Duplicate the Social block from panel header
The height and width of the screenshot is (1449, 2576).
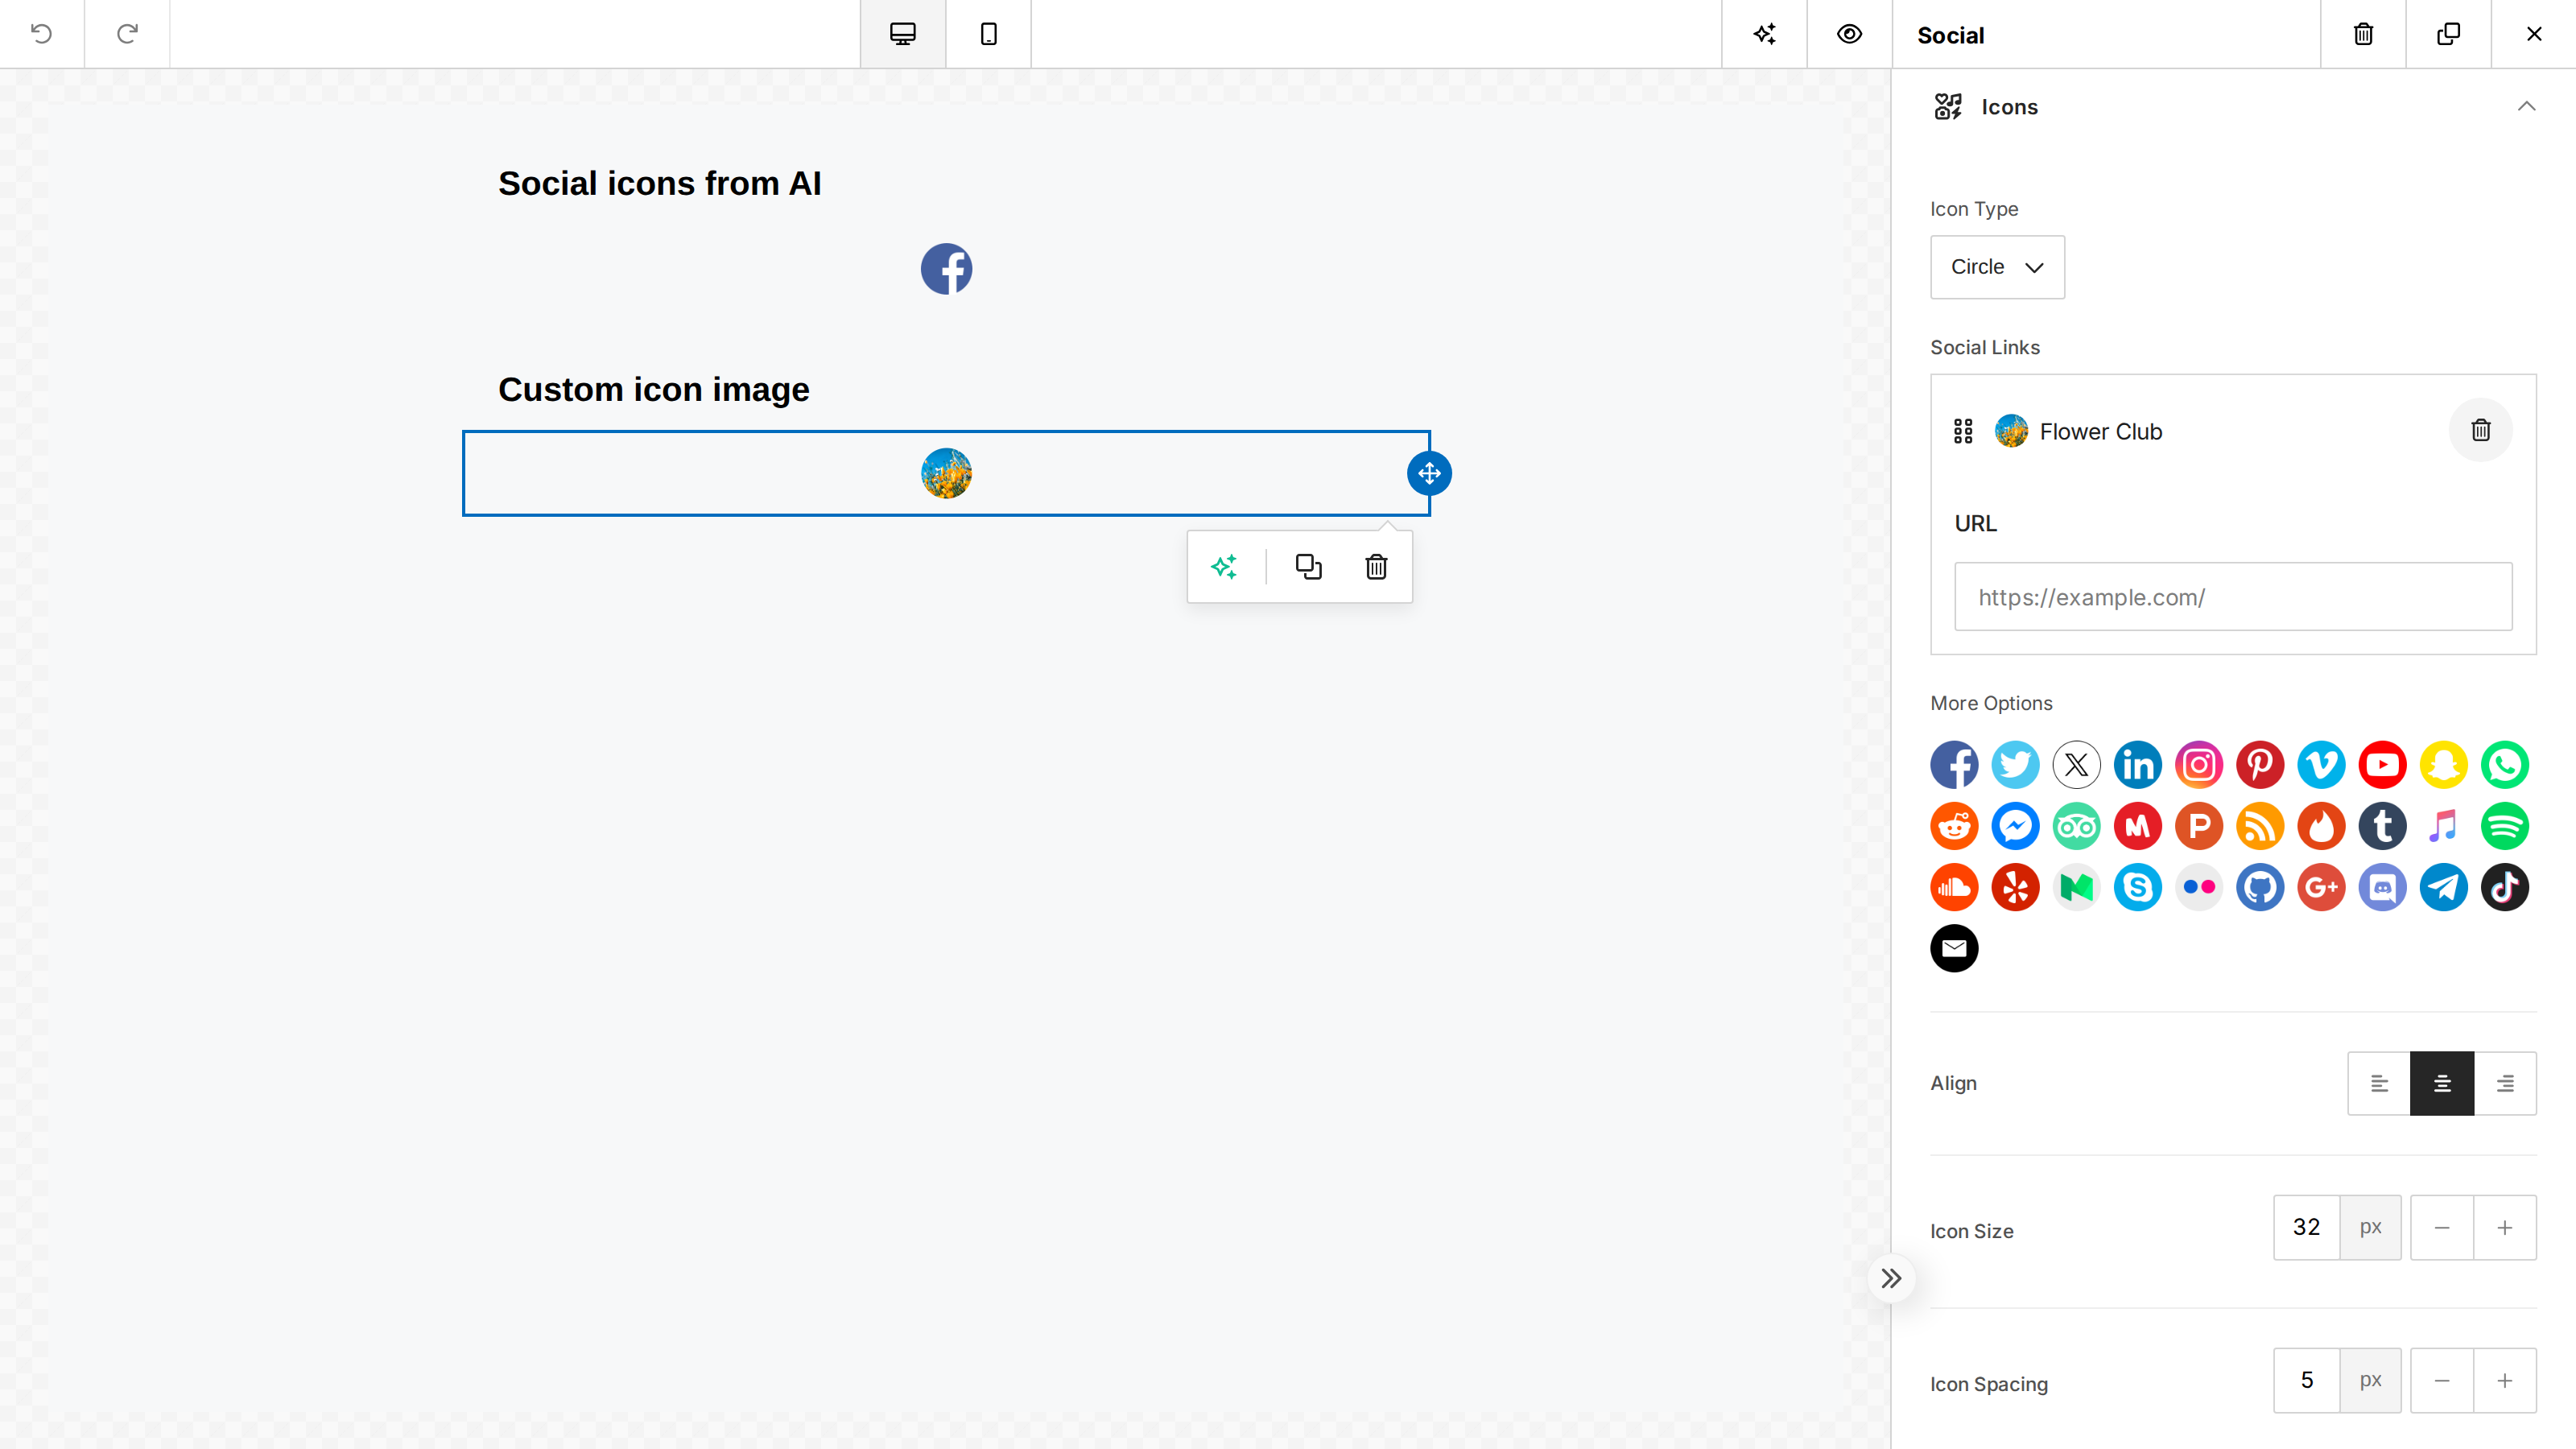point(2448,34)
